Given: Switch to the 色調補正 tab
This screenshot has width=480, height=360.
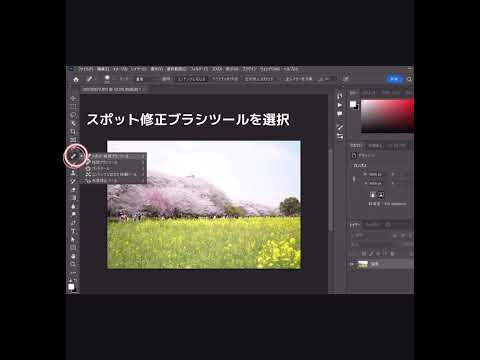Looking at the screenshot, I should click(x=375, y=146).
